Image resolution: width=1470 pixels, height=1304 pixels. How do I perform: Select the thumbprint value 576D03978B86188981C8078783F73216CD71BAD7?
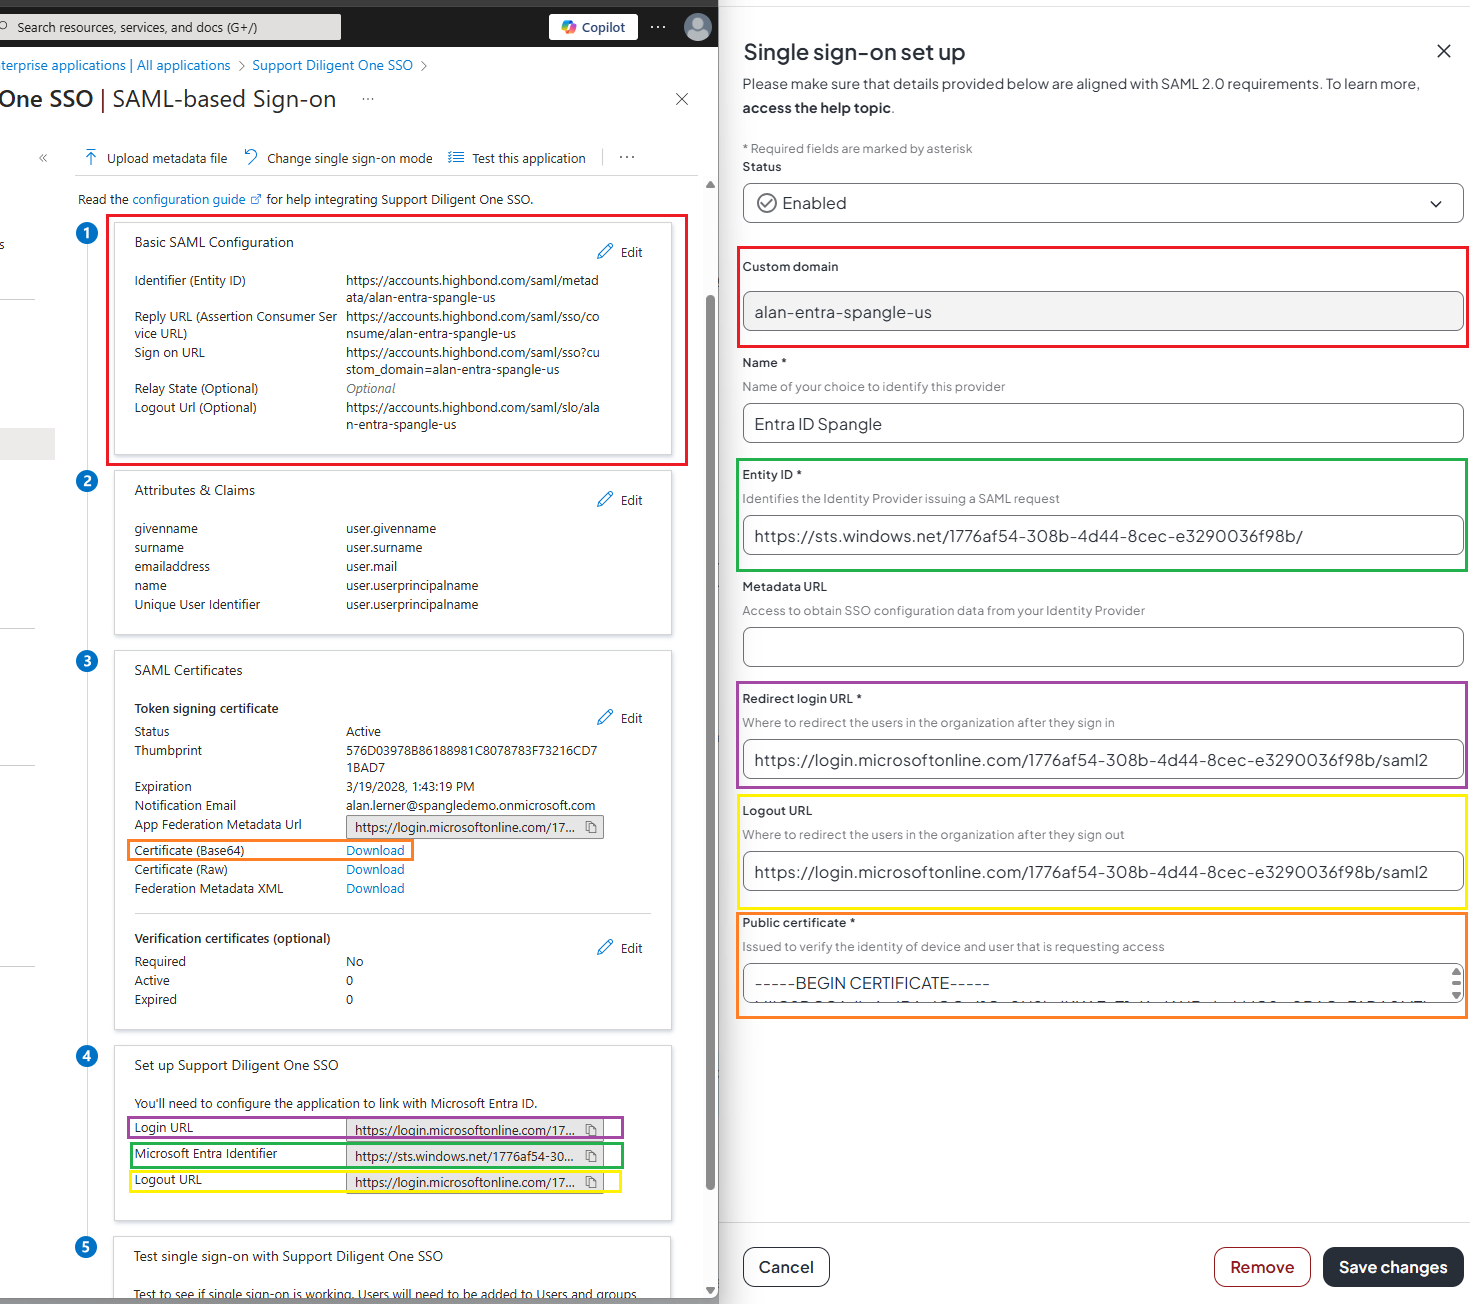(x=472, y=759)
